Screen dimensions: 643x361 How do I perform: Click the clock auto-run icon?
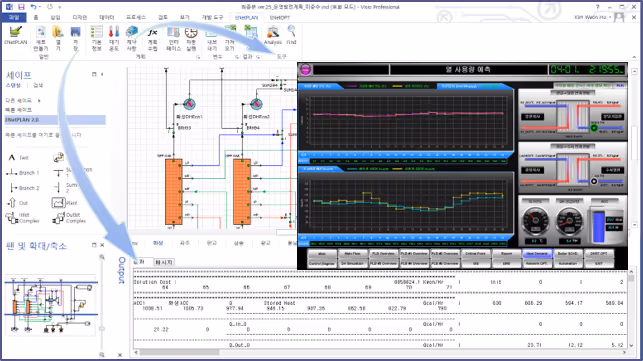[191, 32]
